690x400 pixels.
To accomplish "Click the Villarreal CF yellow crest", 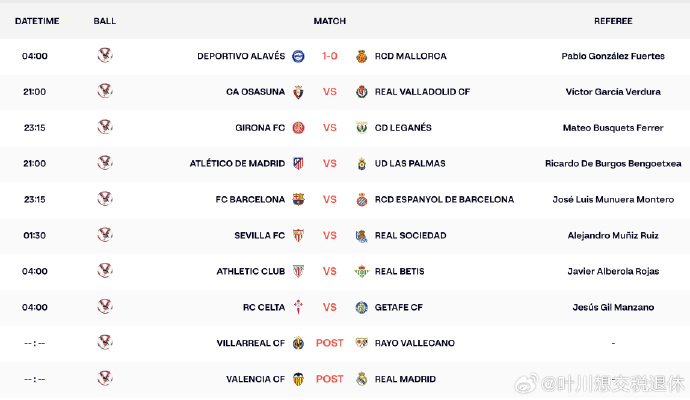I will (298, 343).
